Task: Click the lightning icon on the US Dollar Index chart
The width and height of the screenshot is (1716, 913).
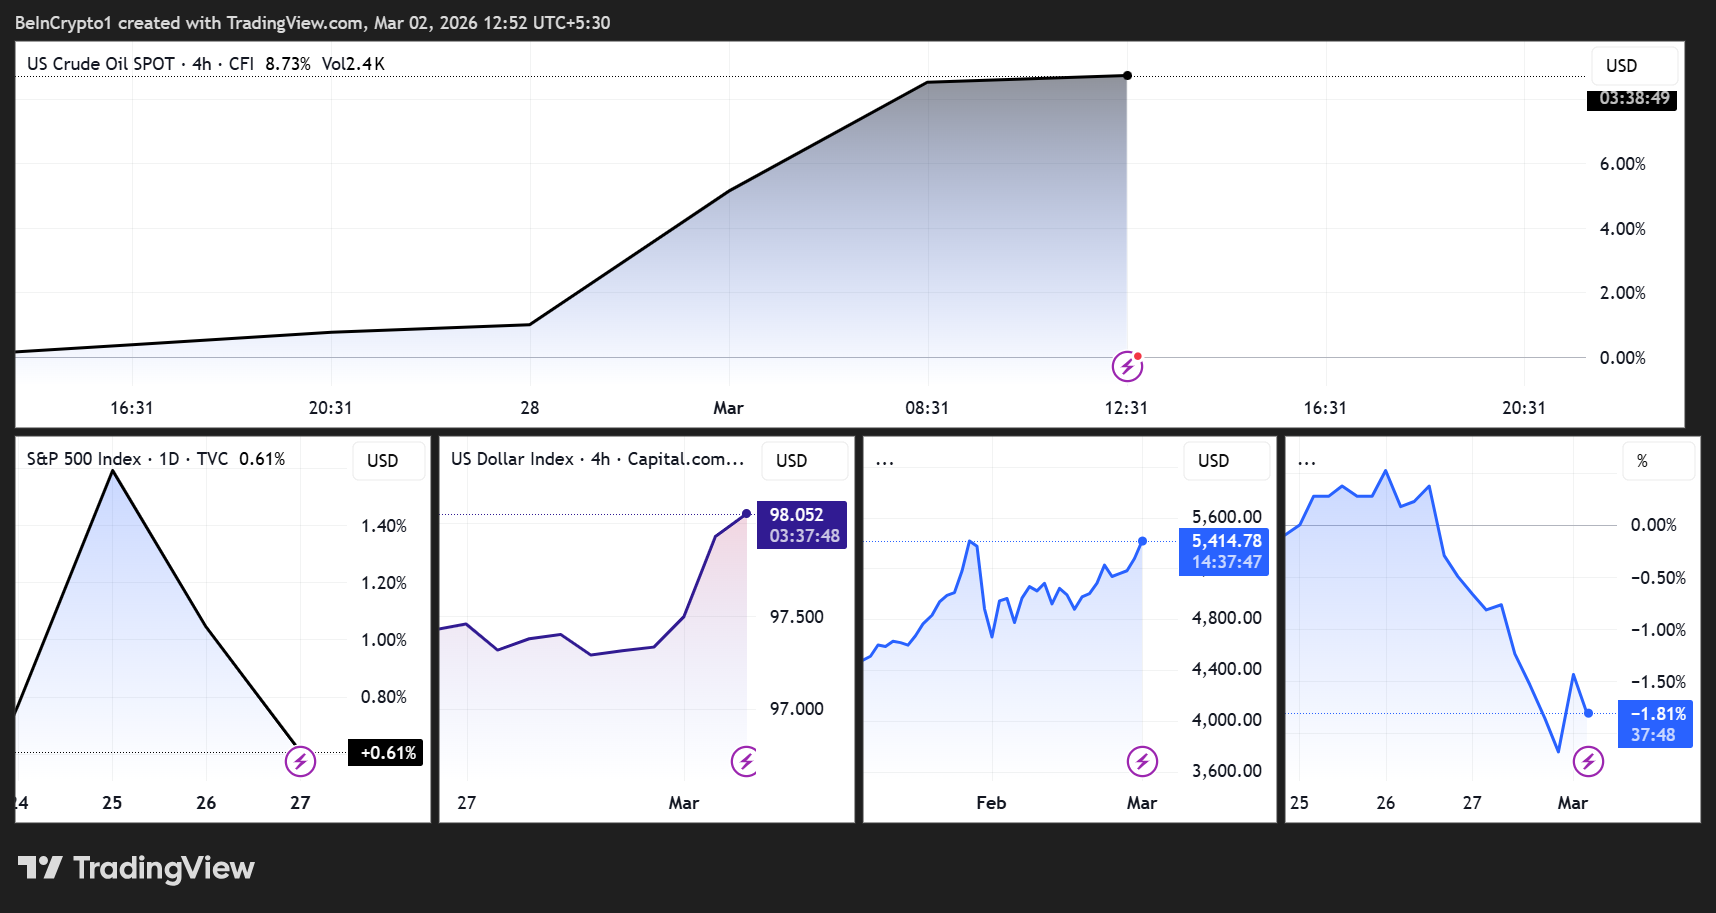Action: [746, 760]
